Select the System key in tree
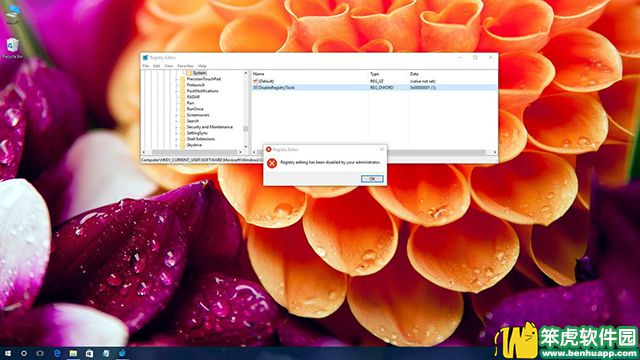The height and width of the screenshot is (360, 640). pyautogui.click(x=200, y=73)
